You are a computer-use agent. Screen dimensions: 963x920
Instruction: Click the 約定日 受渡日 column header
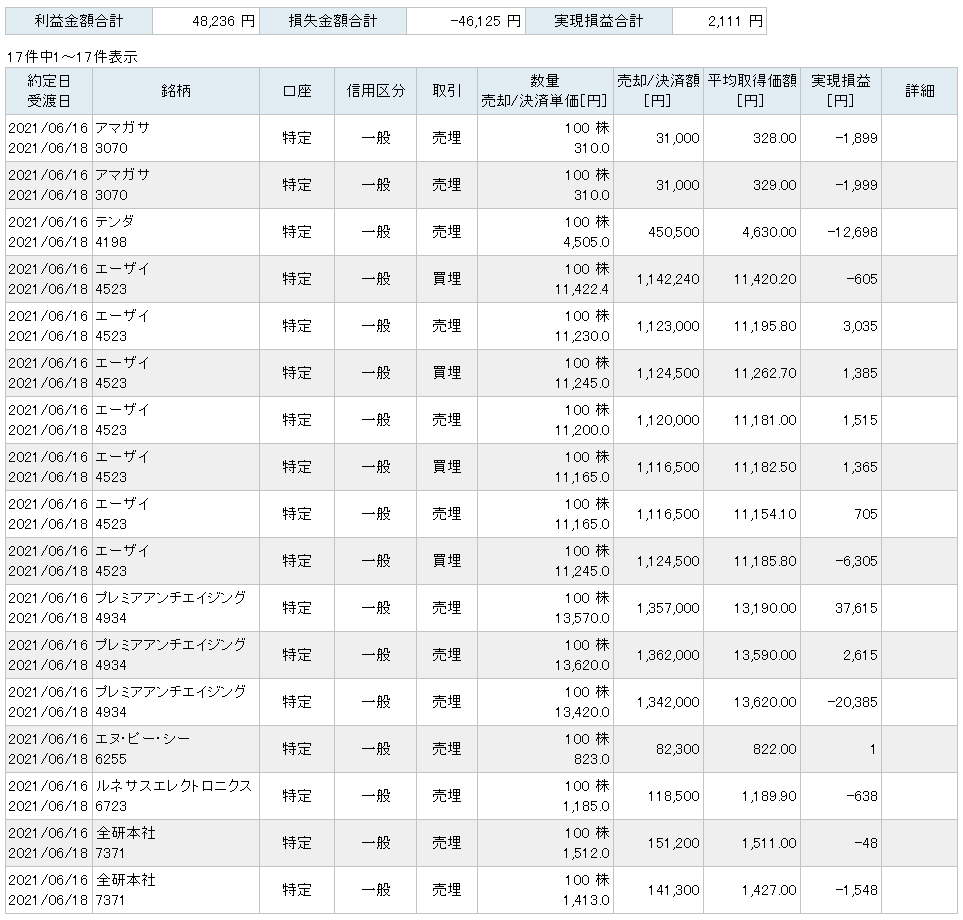point(49,91)
